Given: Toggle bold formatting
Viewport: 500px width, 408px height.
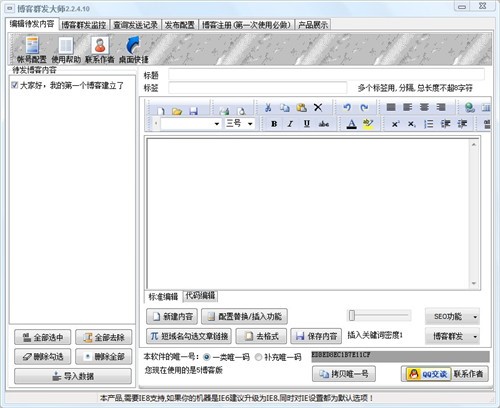Looking at the screenshot, I should pos(274,124).
